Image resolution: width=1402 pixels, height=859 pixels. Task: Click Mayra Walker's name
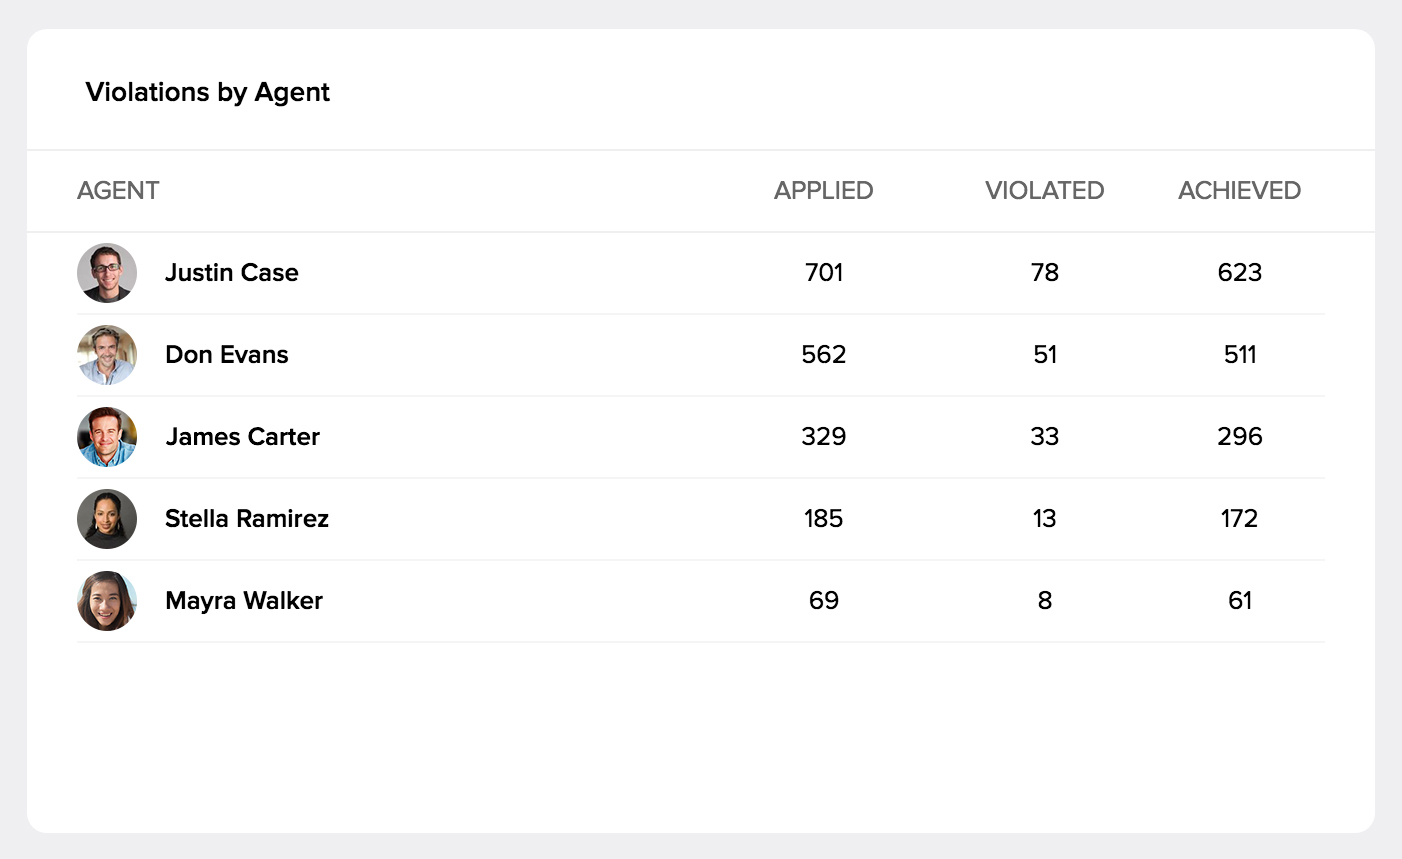click(244, 601)
